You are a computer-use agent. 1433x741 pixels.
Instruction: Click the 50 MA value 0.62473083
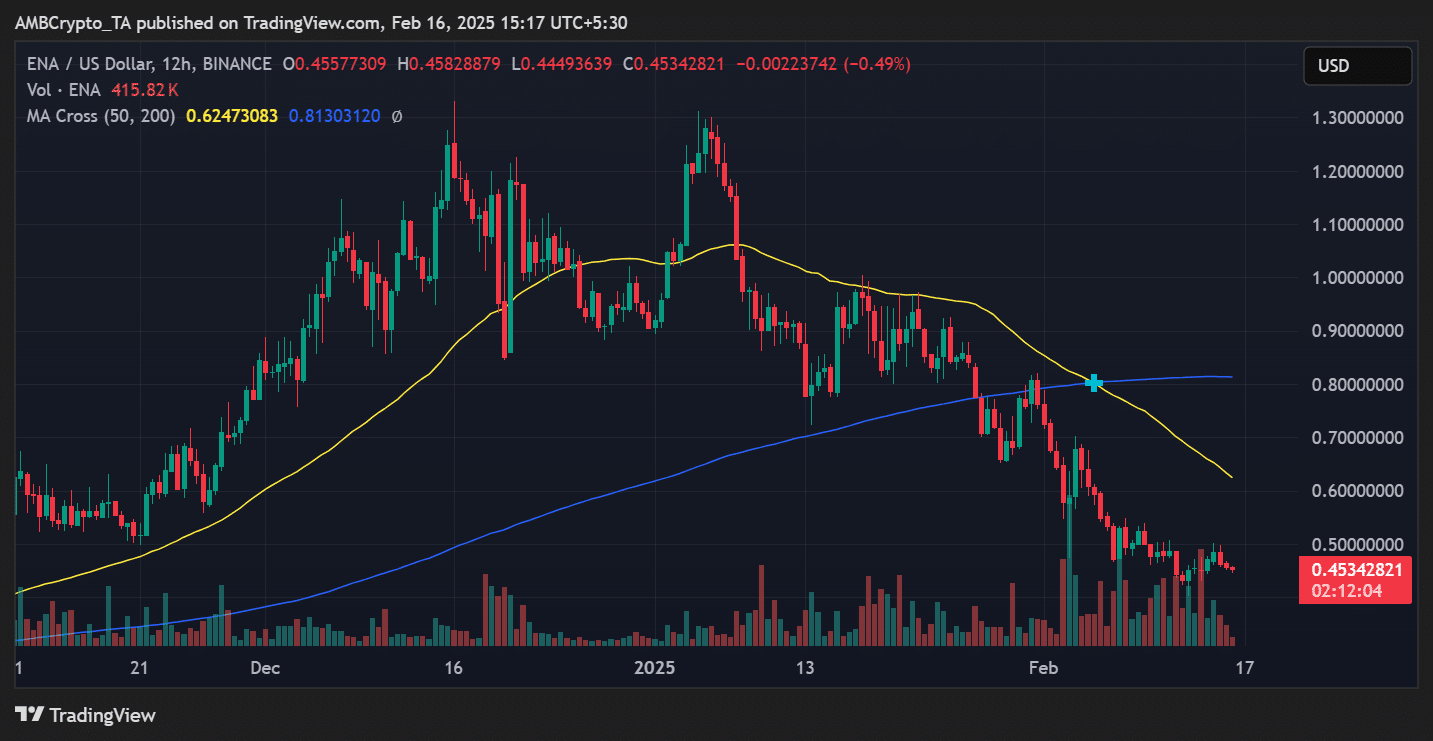[x=232, y=116]
